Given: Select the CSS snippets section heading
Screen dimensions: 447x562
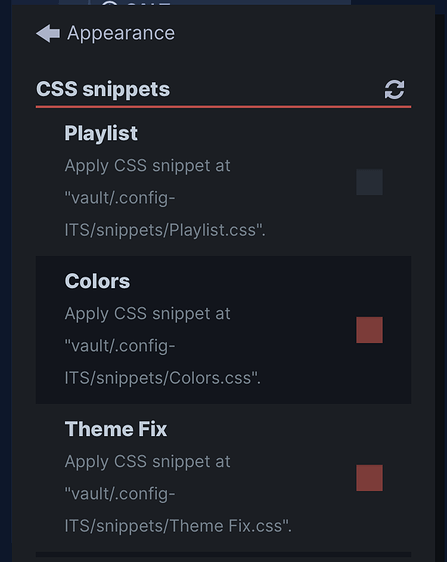Looking at the screenshot, I should 103,89.
